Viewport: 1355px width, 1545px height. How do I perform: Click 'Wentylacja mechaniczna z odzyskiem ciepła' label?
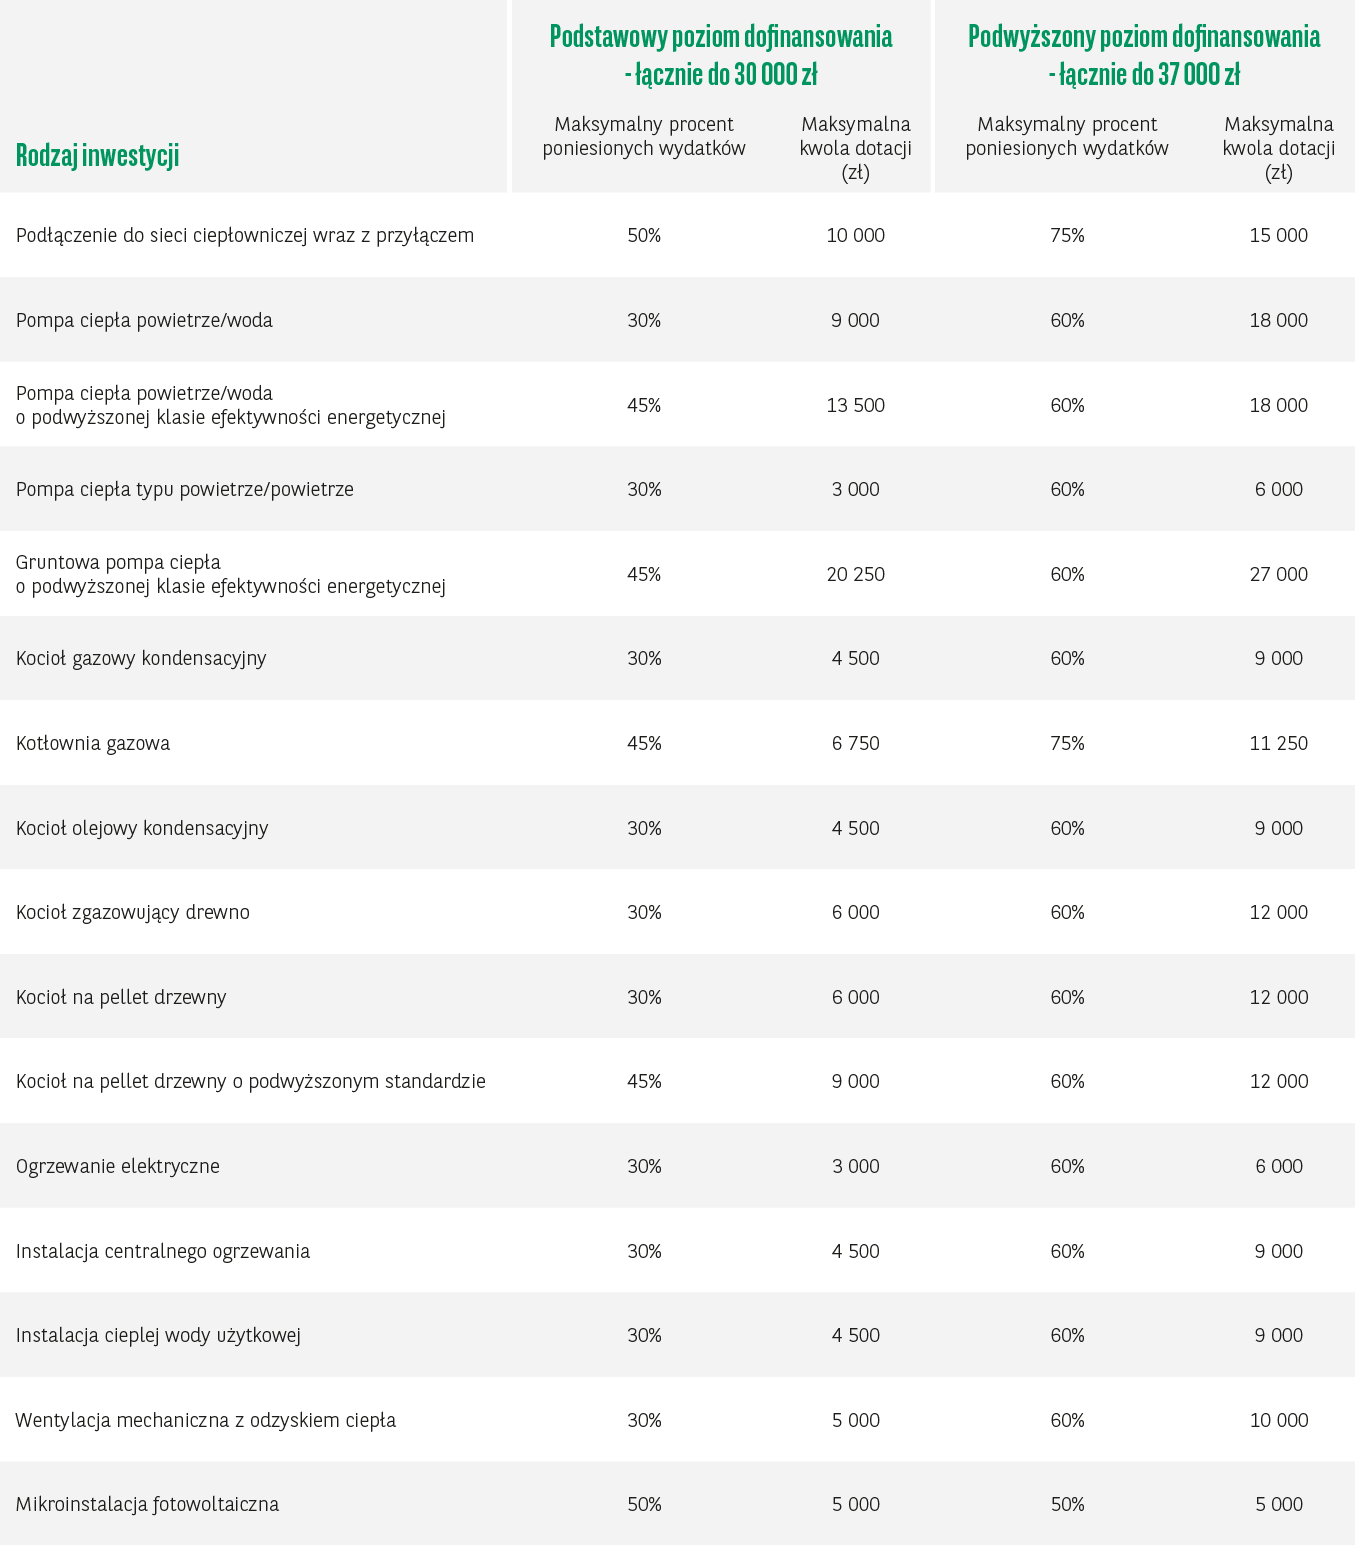pos(206,1421)
